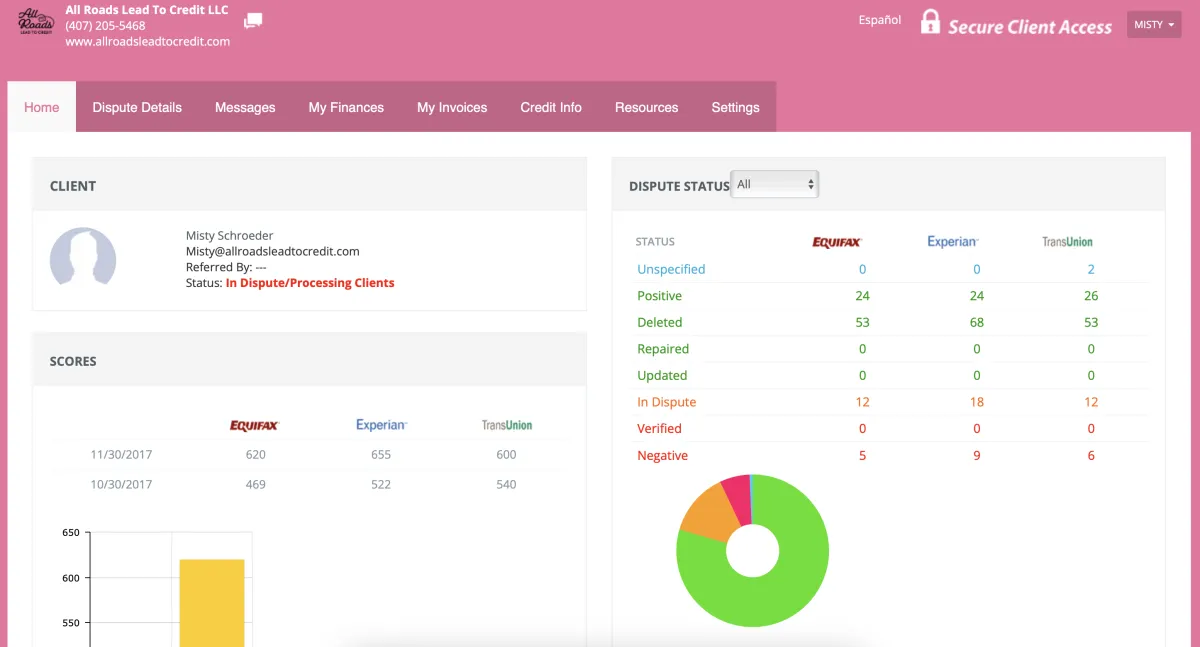Click the Equifax score 469
This screenshot has height=647, width=1200.
coord(255,484)
